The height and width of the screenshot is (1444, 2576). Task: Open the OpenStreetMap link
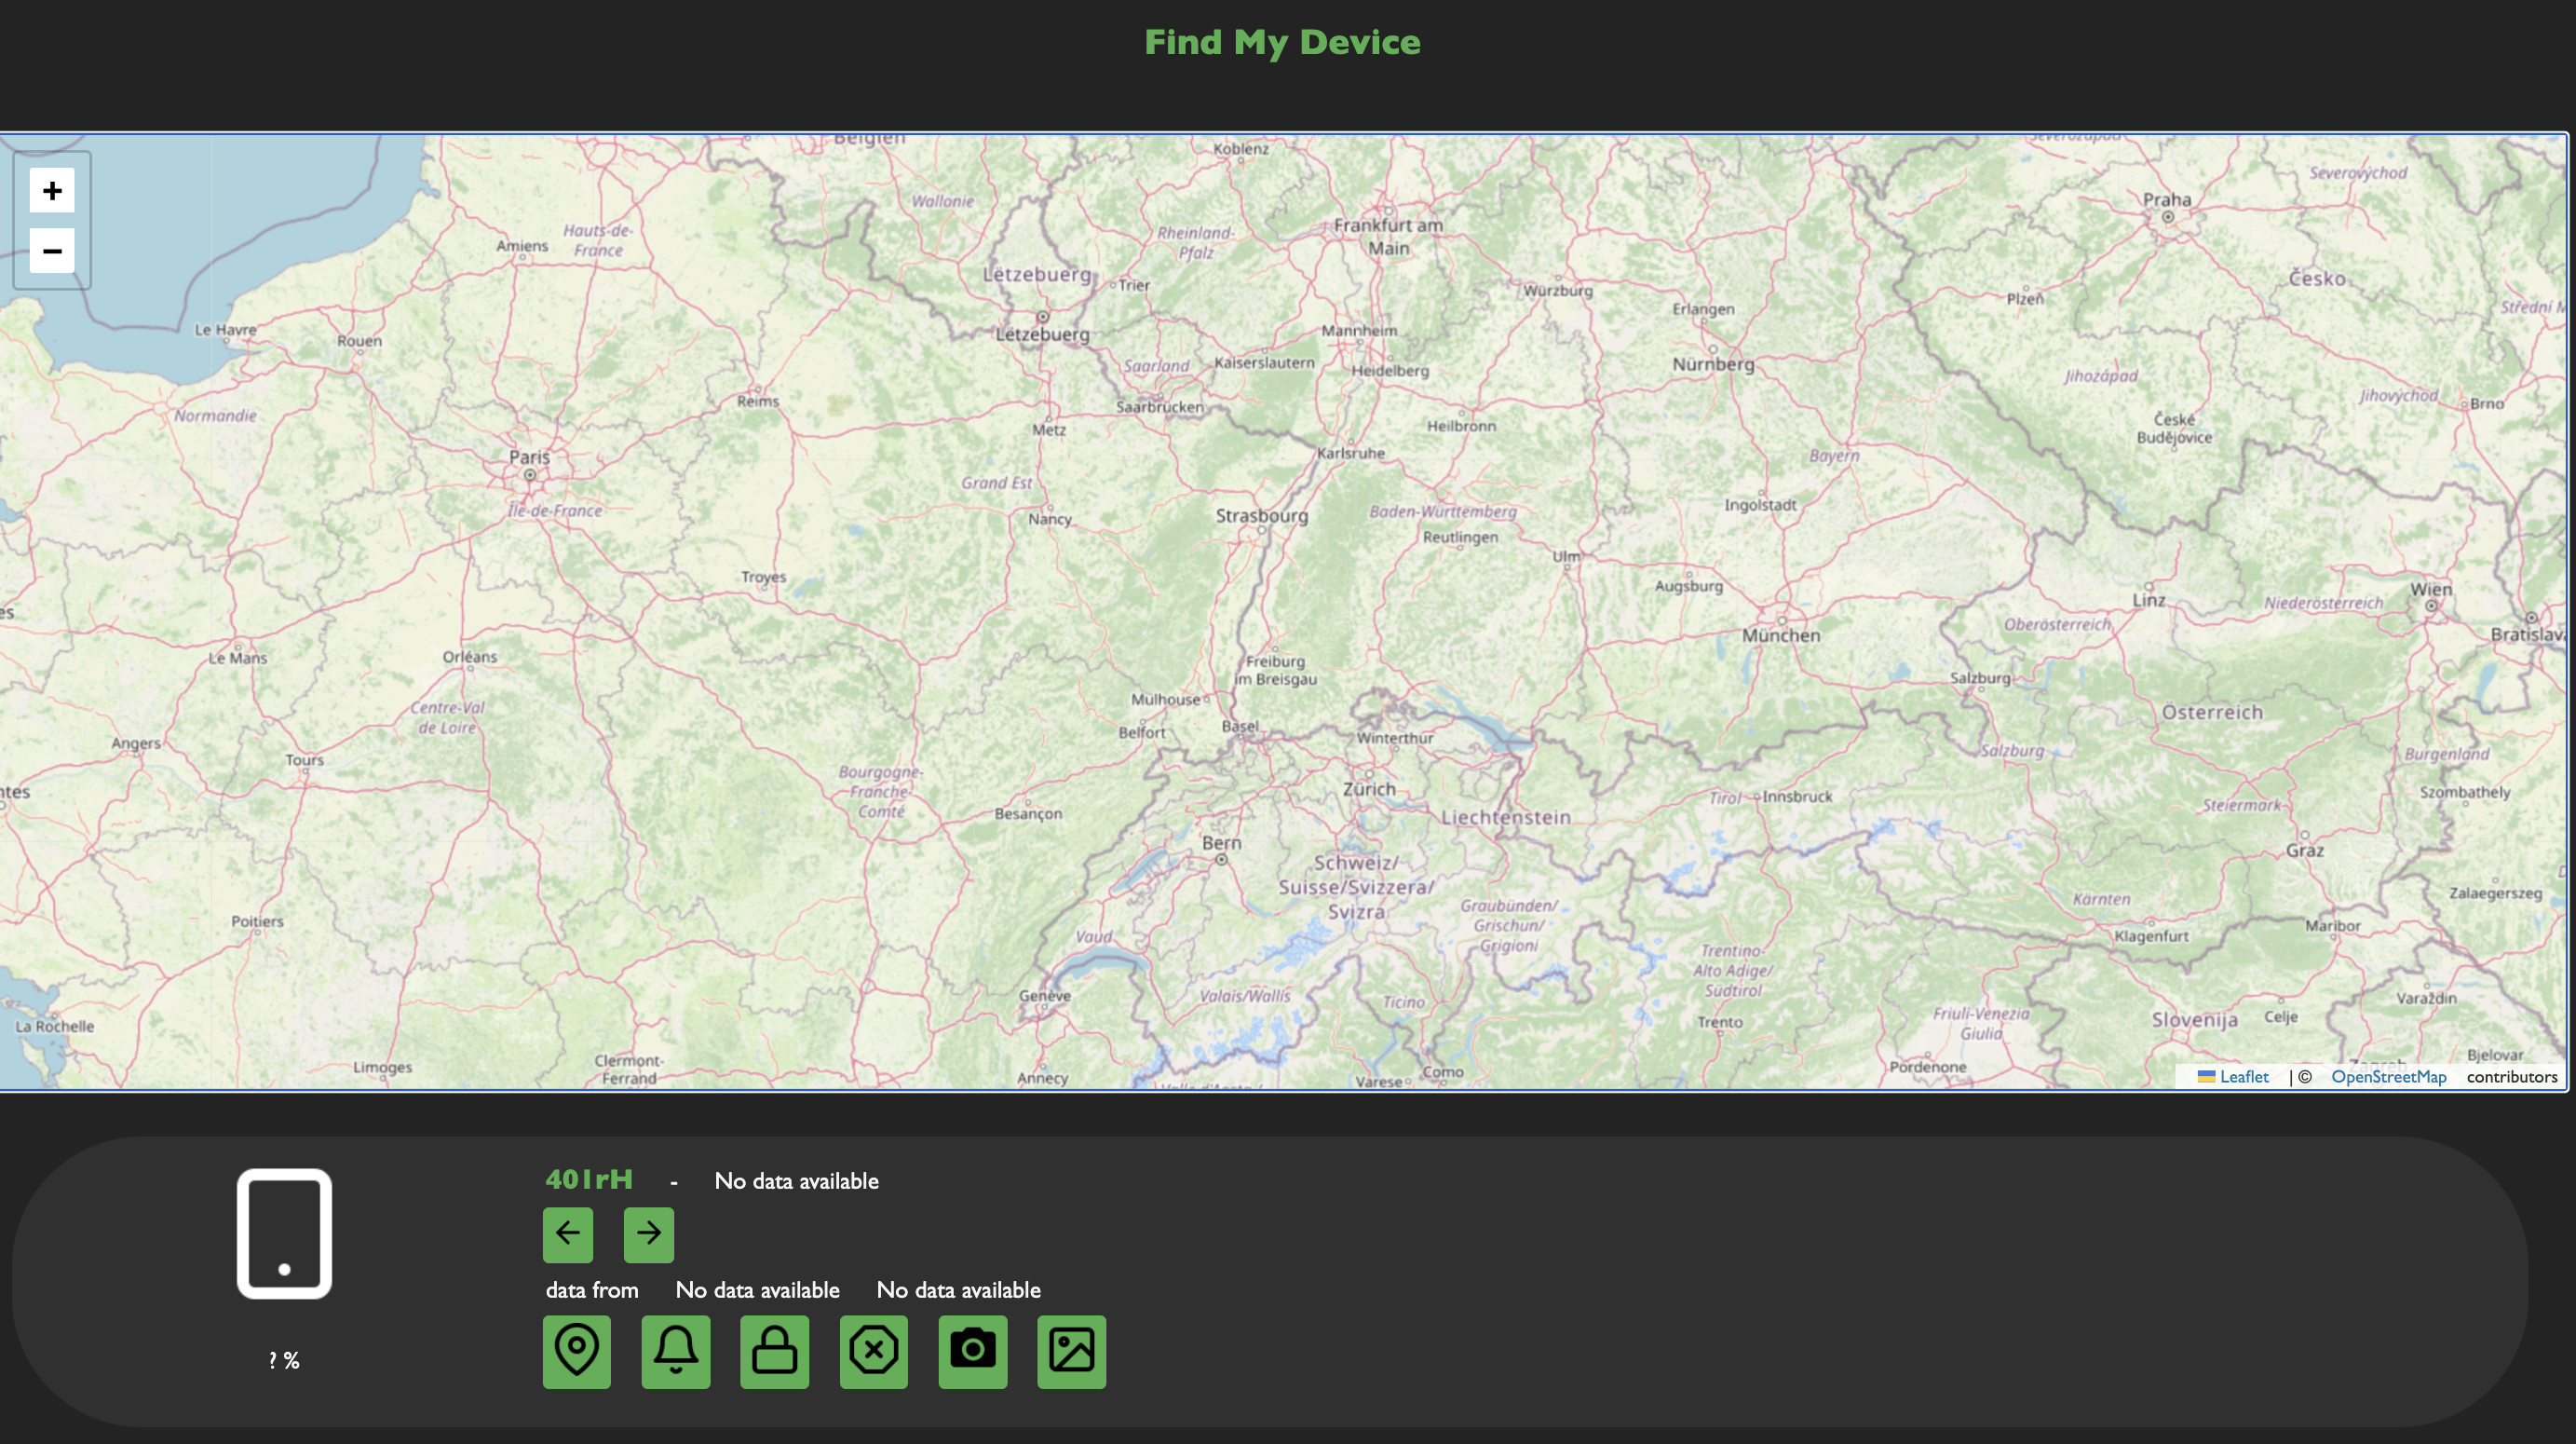[x=2388, y=1077]
